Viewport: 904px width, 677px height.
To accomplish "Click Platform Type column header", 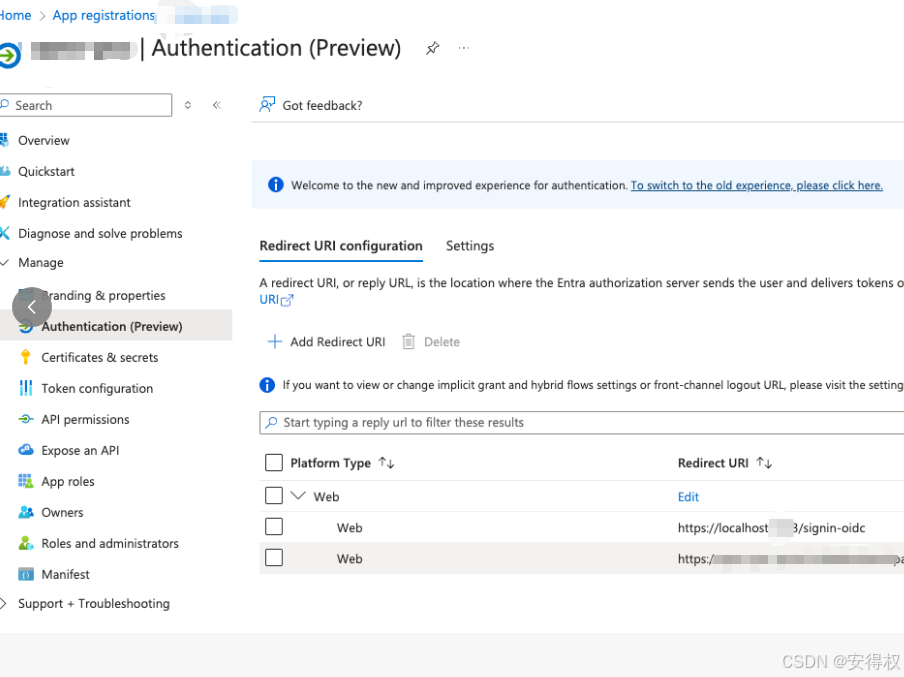I will (x=330, y=463).
